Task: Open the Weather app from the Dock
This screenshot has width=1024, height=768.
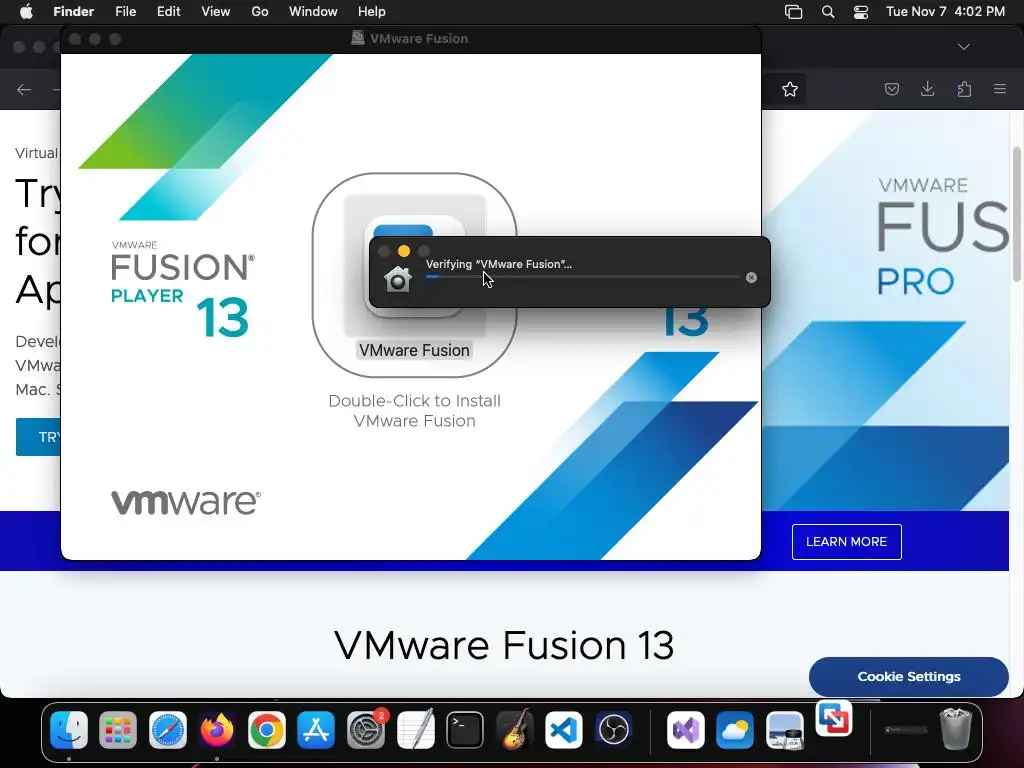Action: (x=735, y=729)
